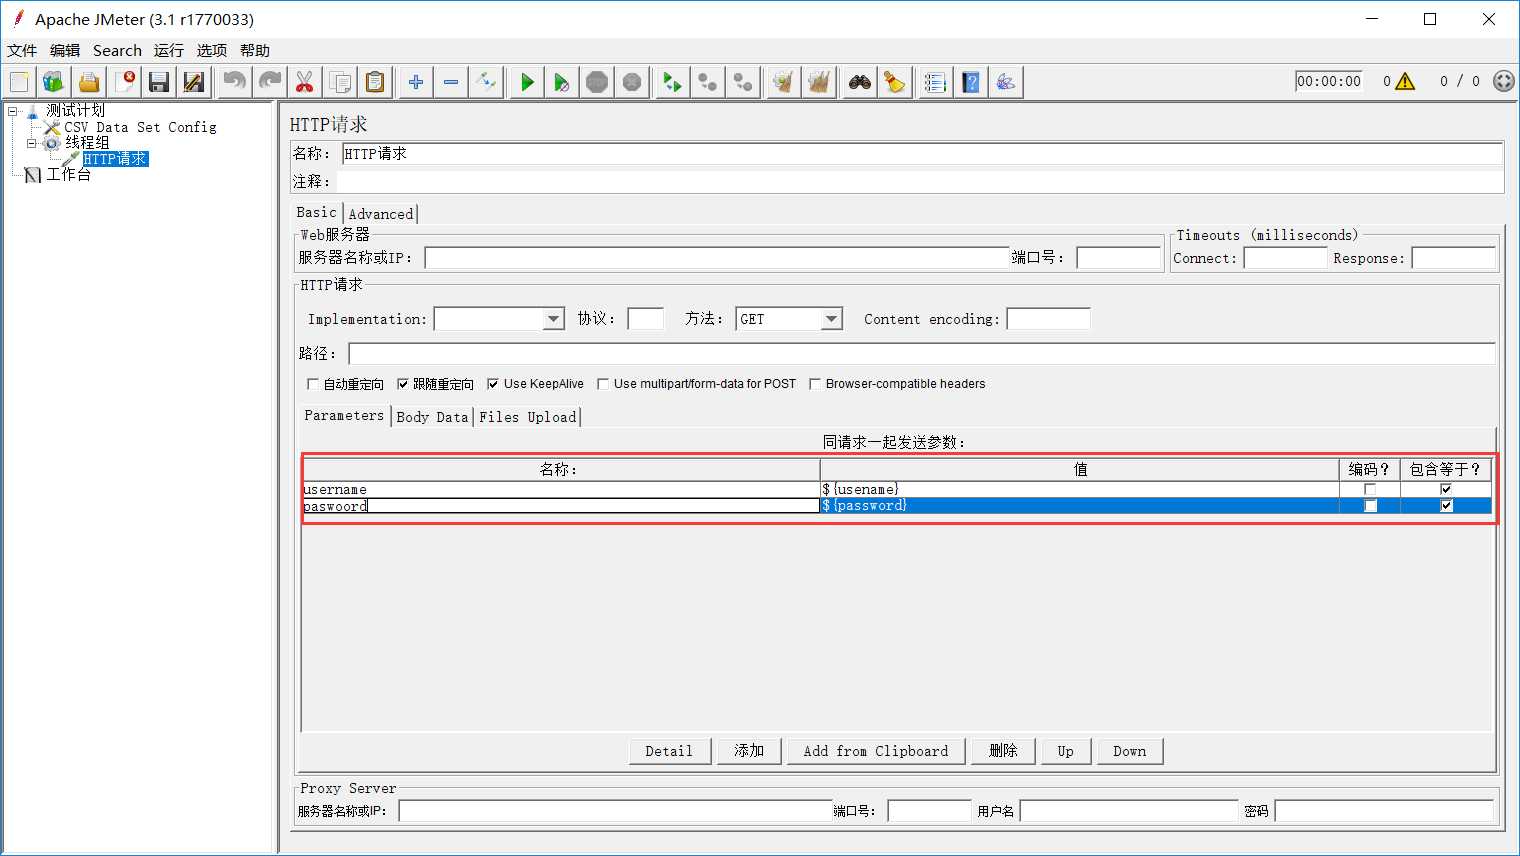The width and height of the screenshot is (1520, 856).
Task: Click the Remote Shutdown All icon
Action: coord(743,82)
